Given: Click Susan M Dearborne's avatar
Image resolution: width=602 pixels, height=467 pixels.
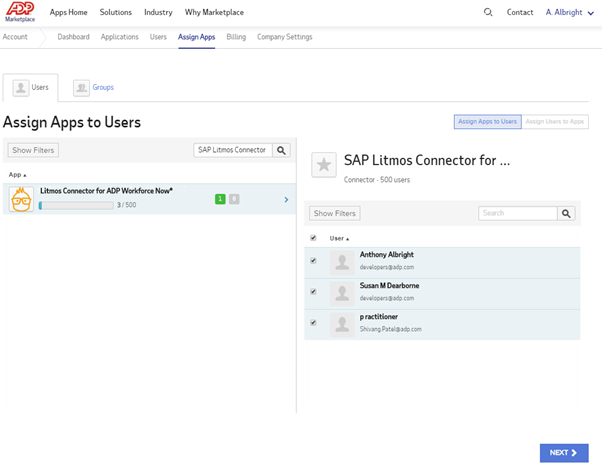Looking at the screenshot, I should point(342,294).
